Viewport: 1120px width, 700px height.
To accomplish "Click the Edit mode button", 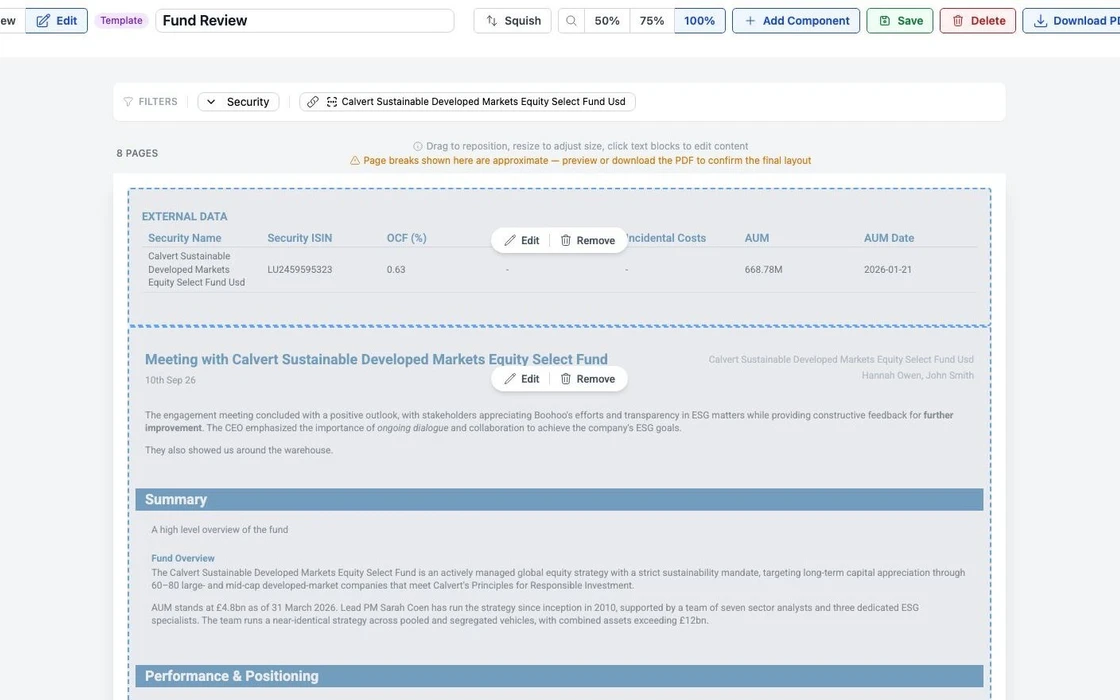I will click(56, 21).
